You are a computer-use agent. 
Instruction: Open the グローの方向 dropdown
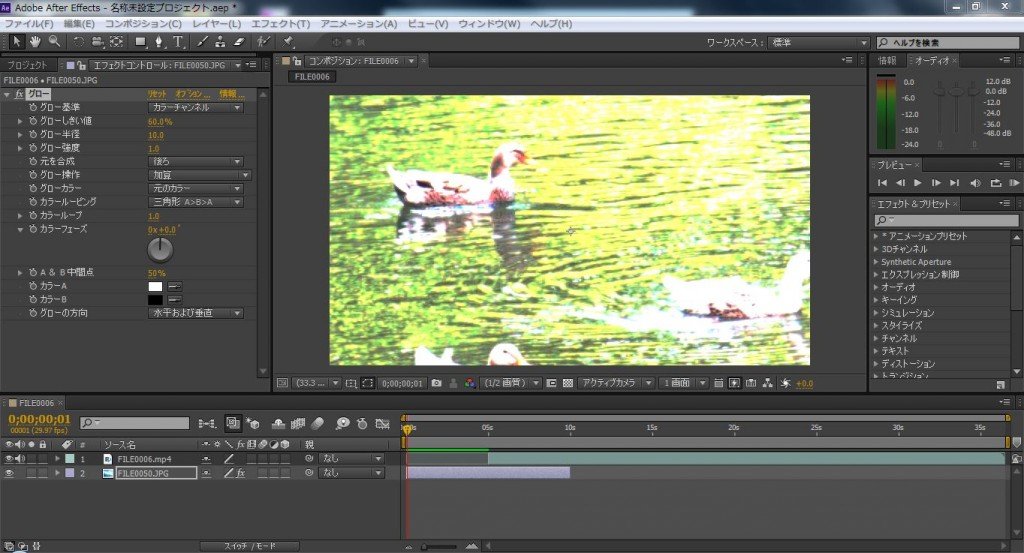(x=196, y=313)
